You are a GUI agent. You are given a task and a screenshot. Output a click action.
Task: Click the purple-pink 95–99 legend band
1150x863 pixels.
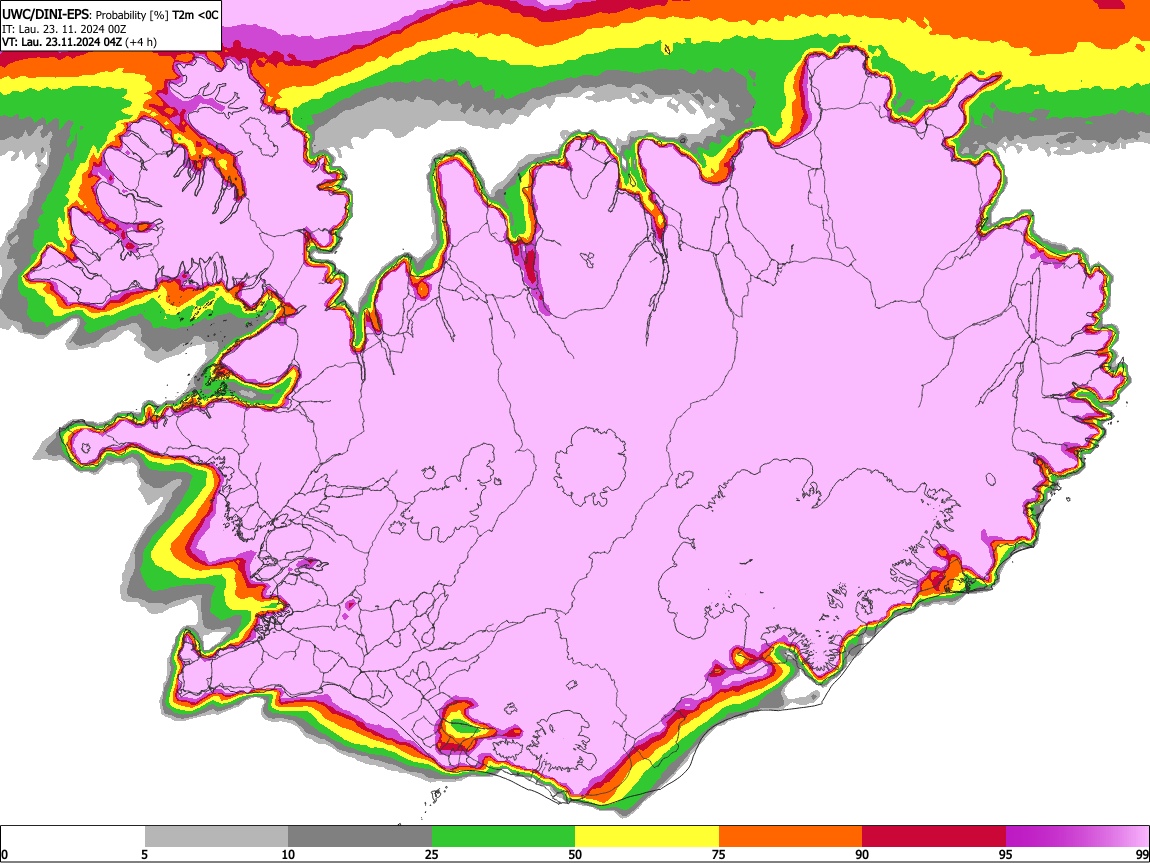tap(1077, 836)
